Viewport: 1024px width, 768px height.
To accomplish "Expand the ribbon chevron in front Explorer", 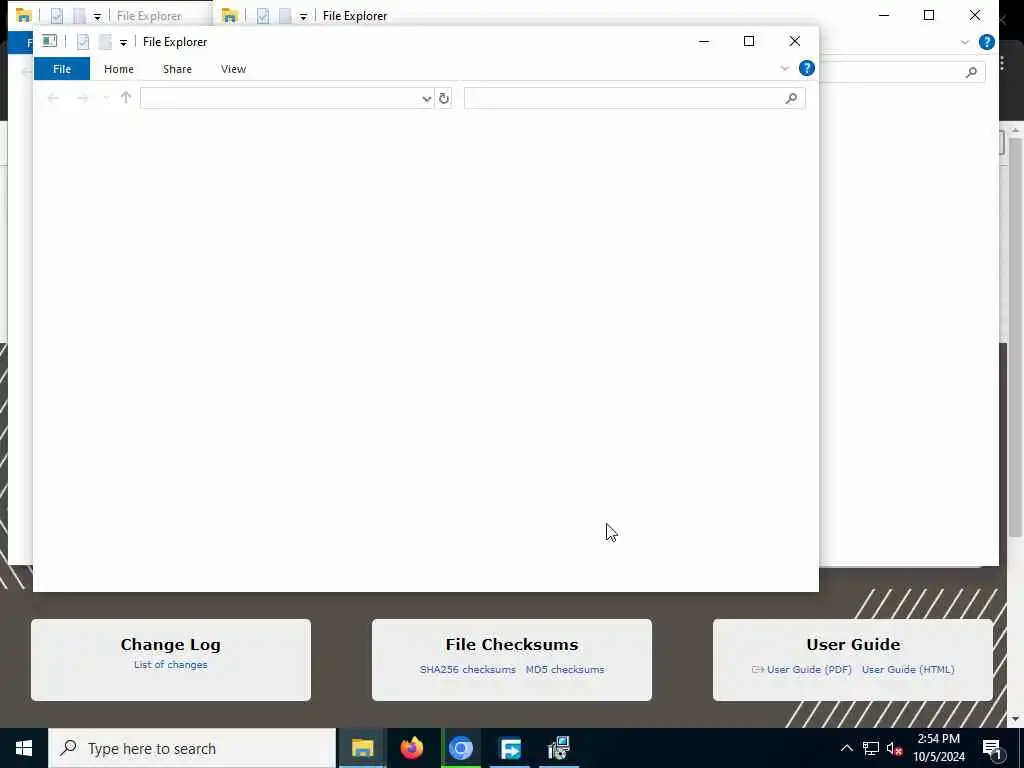I will point(784,68).
